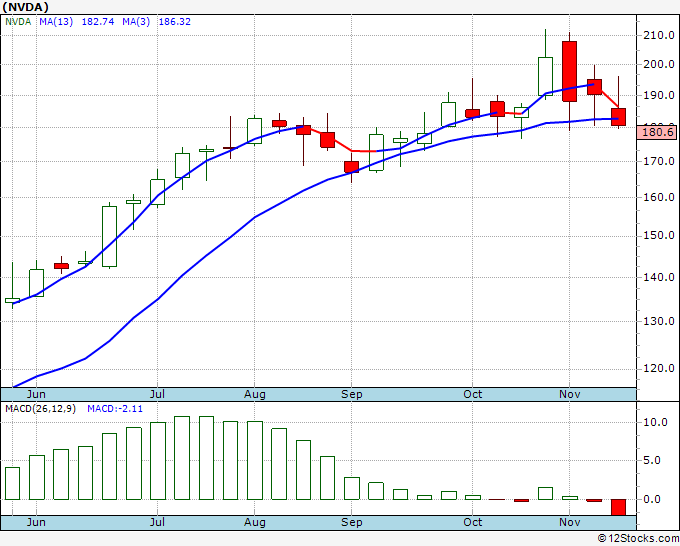This screenshot has width=680, height=546.
Task: Click Oct on the price chart time axis
Action: [472, 394]
